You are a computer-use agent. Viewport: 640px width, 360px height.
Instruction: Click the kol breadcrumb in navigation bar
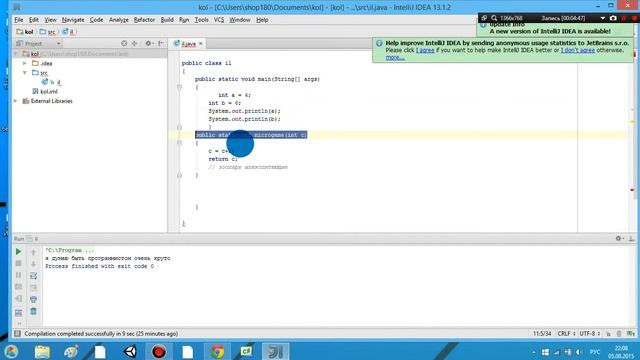pos(25,32)
